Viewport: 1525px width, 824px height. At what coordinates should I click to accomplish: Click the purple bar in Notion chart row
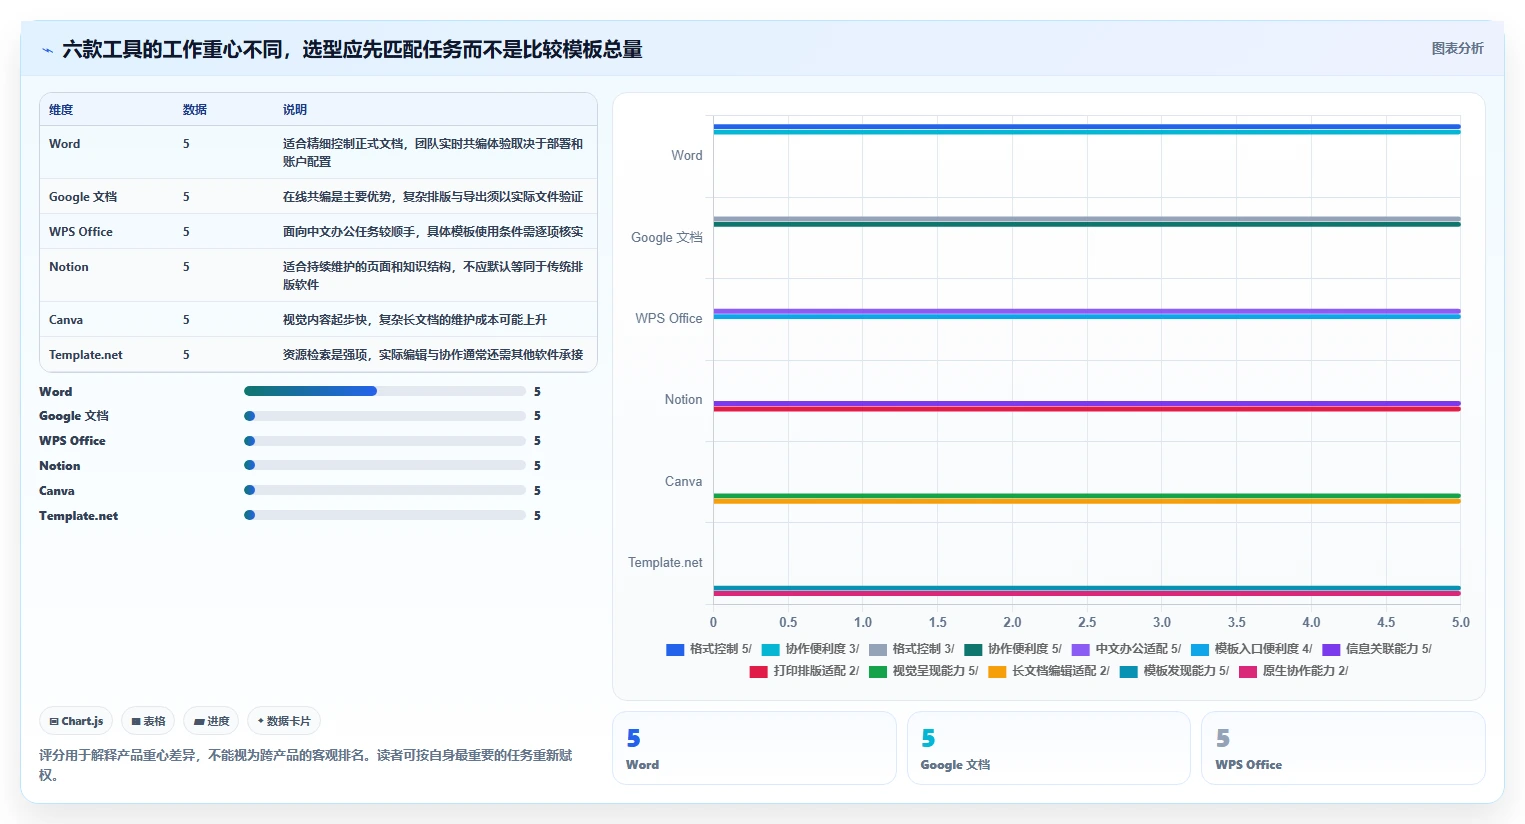pyautogui.click(x=1087, y=403)
